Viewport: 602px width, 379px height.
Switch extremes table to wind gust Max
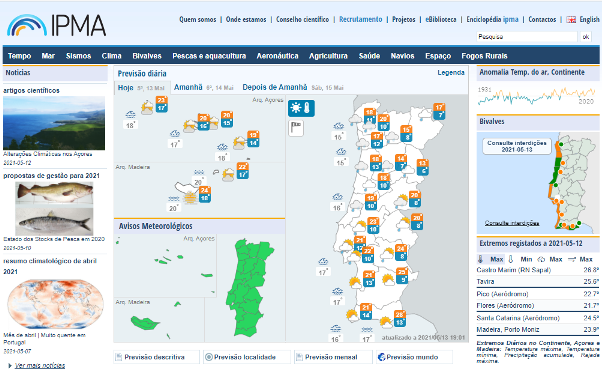580,259
